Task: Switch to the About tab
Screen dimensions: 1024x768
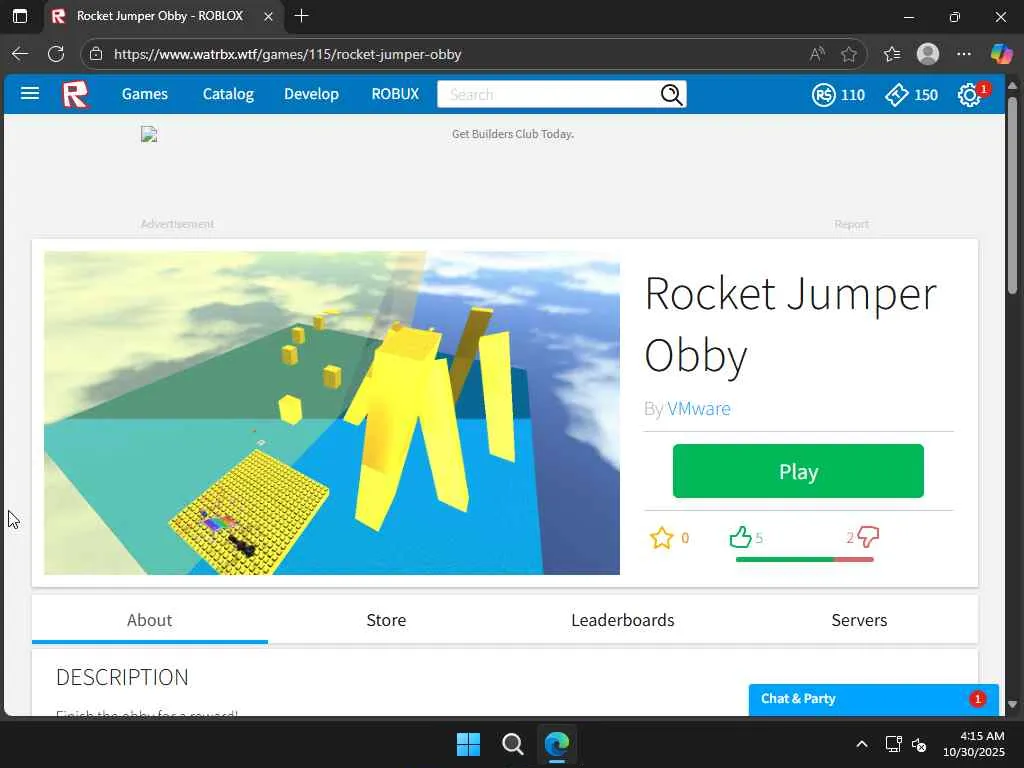Action: tap(150, 620)
